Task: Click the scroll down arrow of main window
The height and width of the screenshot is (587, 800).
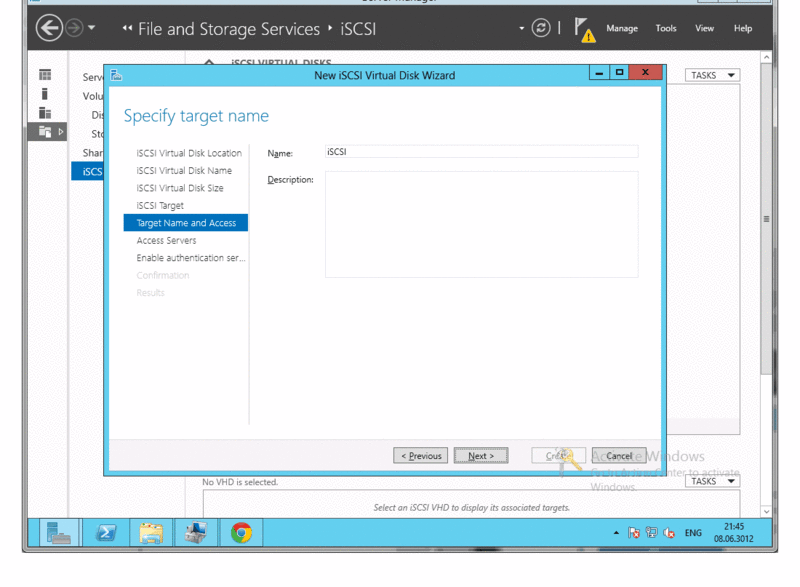Action: click(766, 512)
